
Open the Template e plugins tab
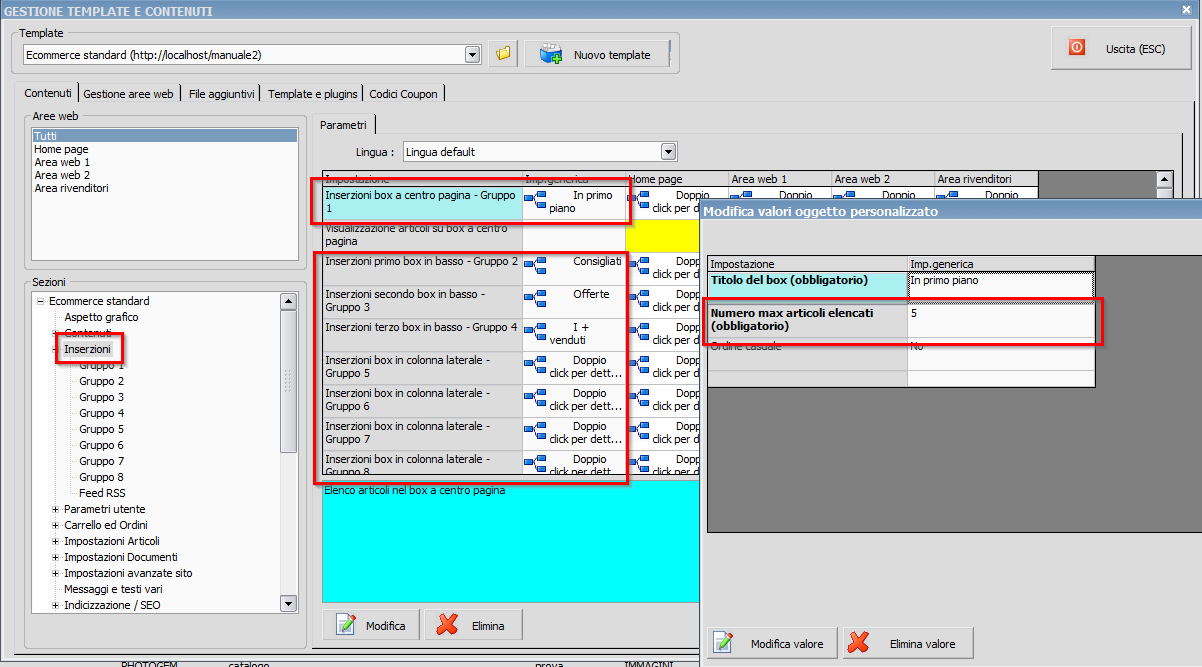coord(312,94)
